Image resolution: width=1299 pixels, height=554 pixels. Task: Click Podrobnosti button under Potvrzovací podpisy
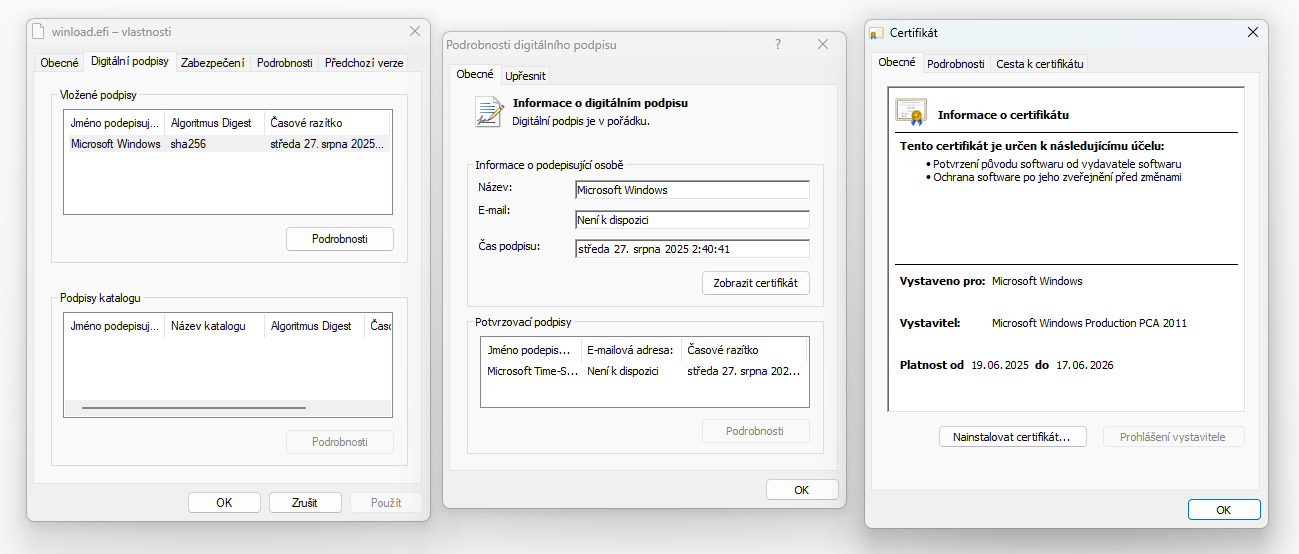point(756,431)
